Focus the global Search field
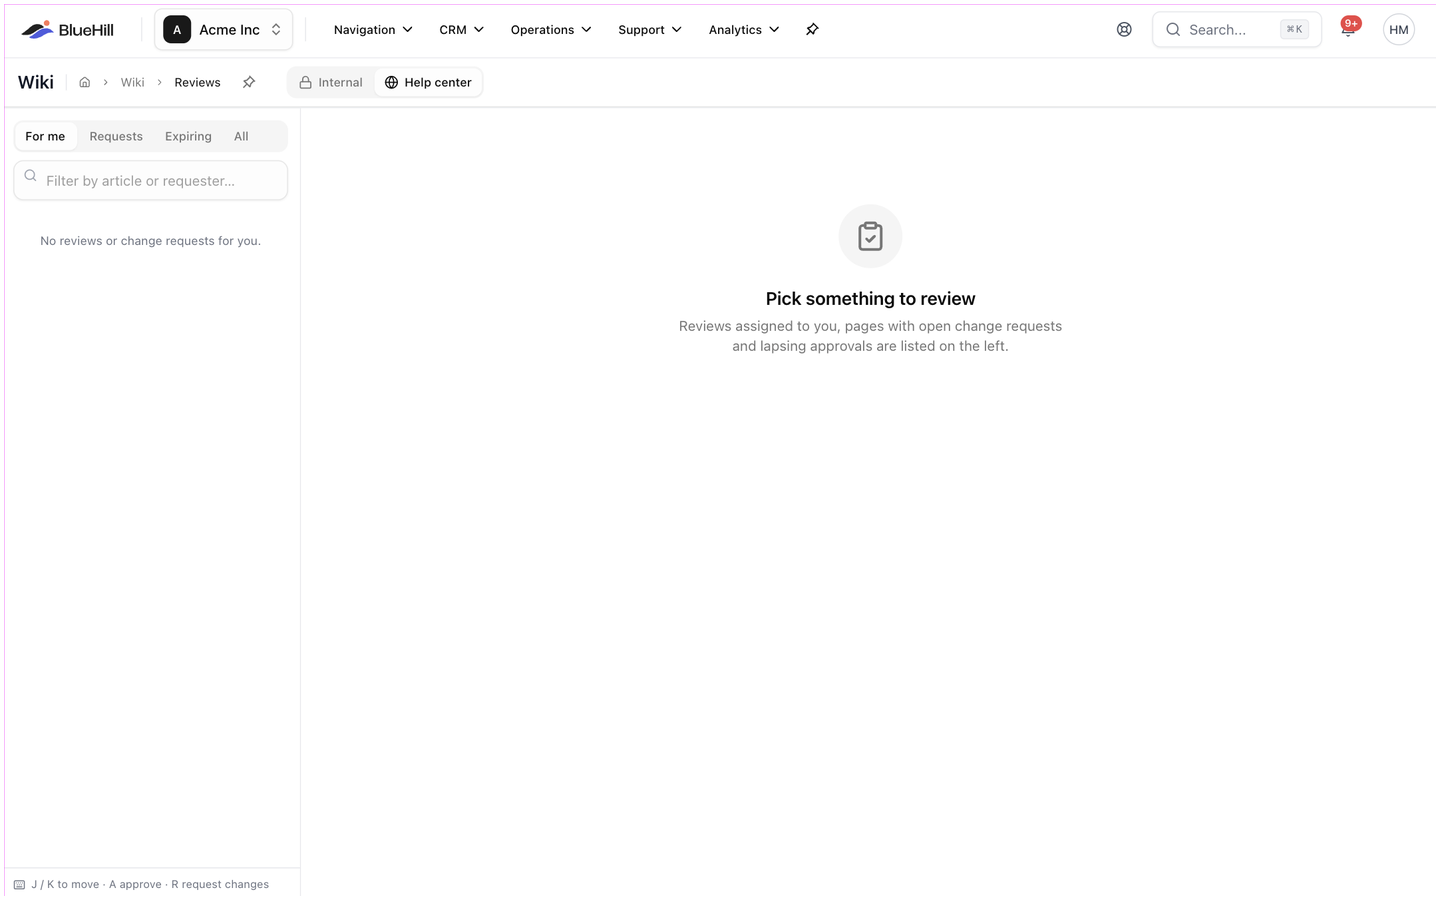 pos(1237,30)
